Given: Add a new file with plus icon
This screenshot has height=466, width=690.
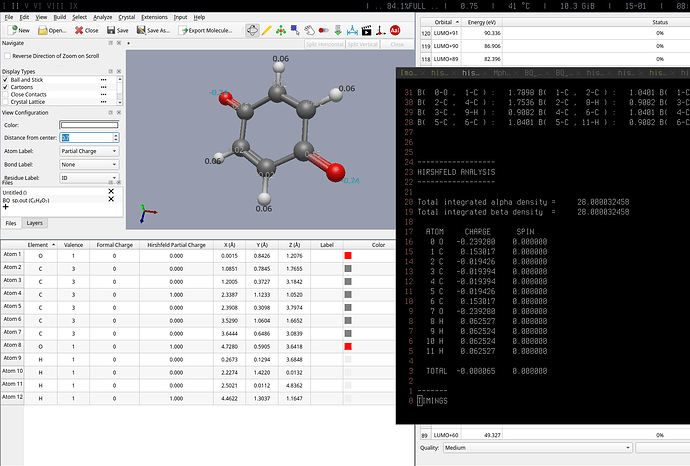Looking at the screenshot, I should [x=6, y=209].
